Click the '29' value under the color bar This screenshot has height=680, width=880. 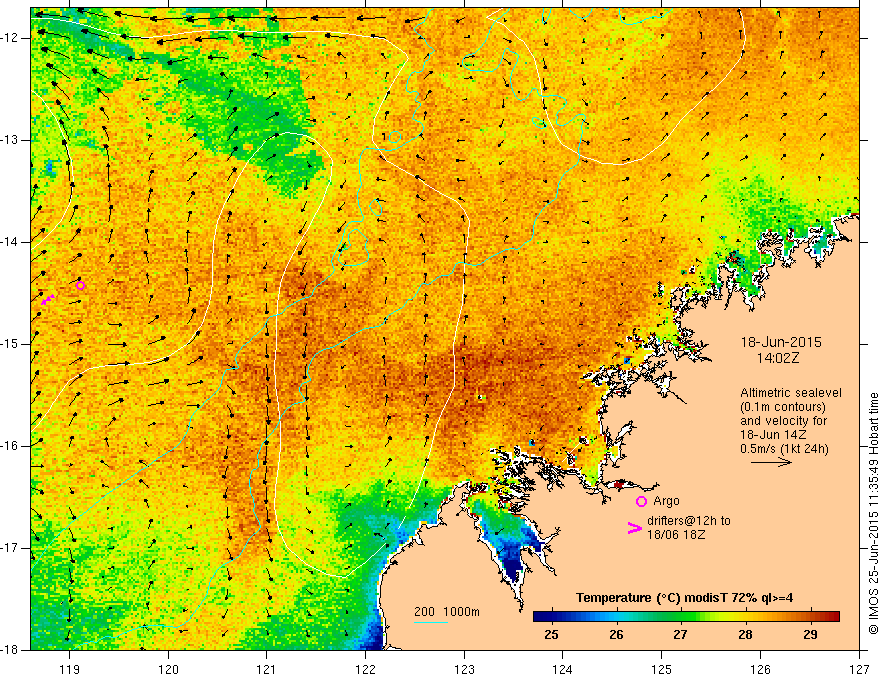click(810, 635)
